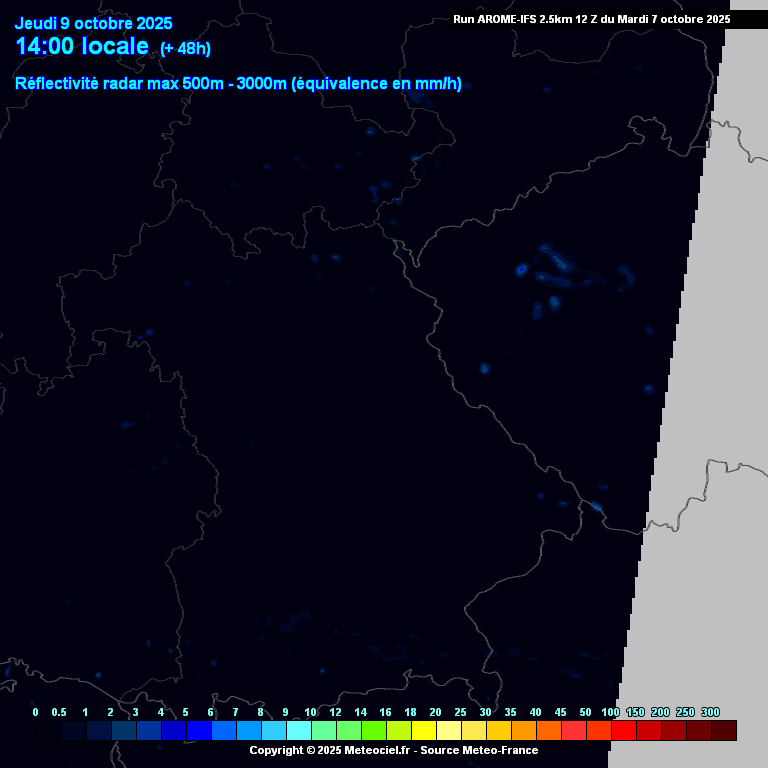768x768 pixels.
Task: Pick the bright green 14 mm/h legend swatch
Action: (374, 731)
